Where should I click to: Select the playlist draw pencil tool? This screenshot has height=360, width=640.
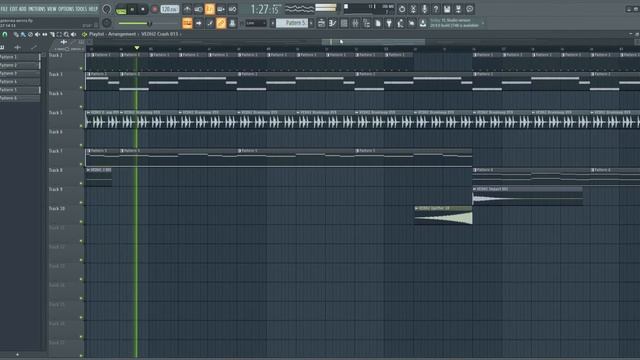(16, 35)
